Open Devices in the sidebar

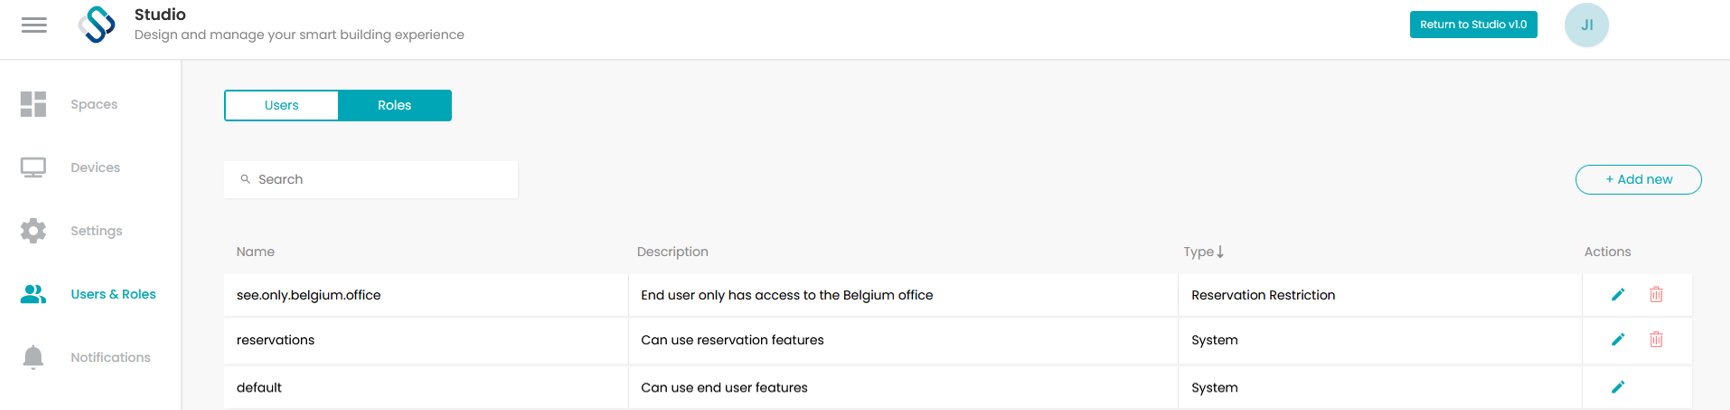coord(95,167)
